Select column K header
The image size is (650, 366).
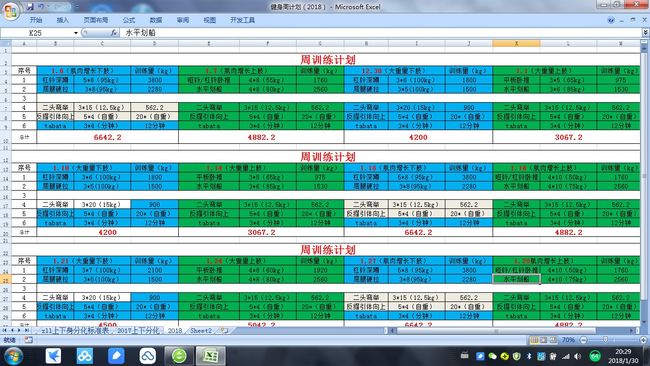click(517, 44)
